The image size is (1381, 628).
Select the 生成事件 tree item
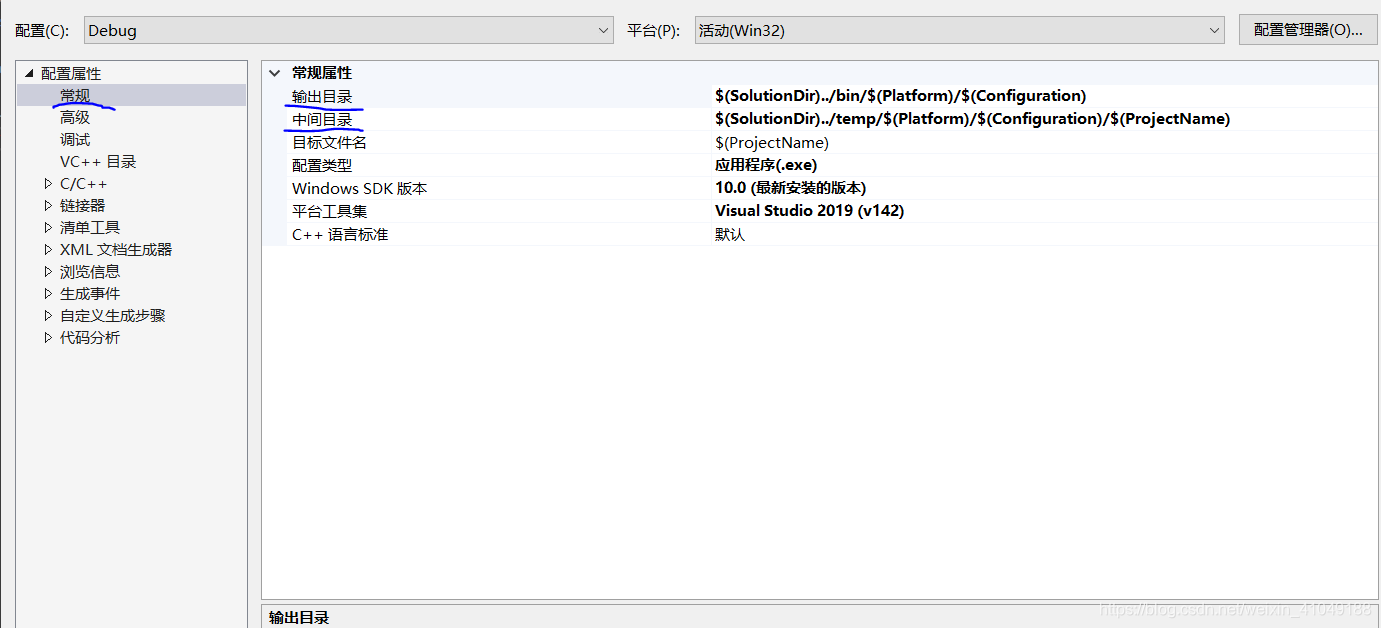(x=90, y=294)
